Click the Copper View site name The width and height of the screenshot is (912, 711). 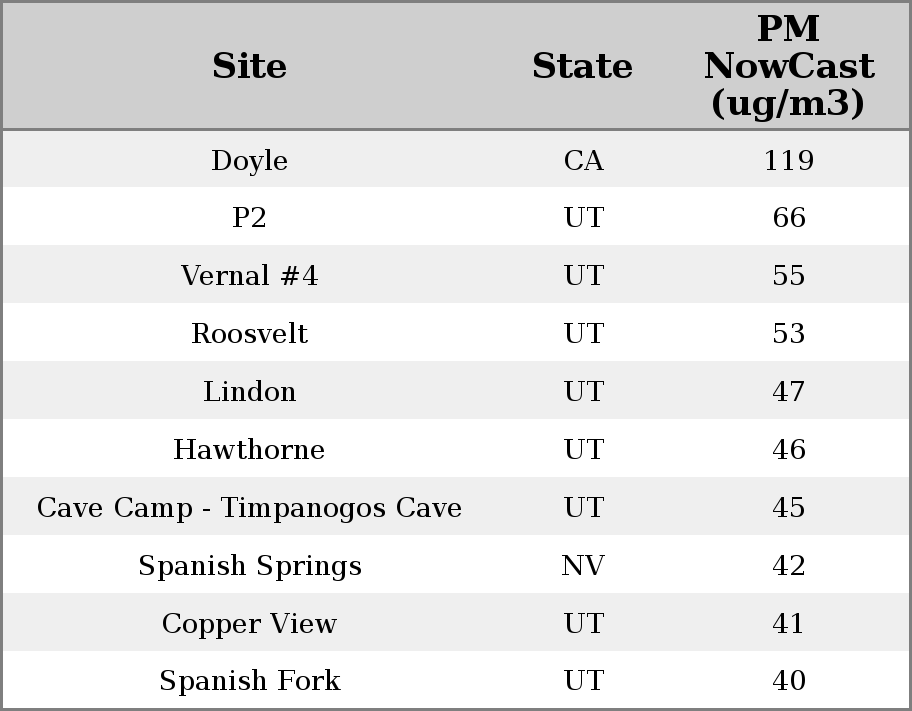[249, 624]
